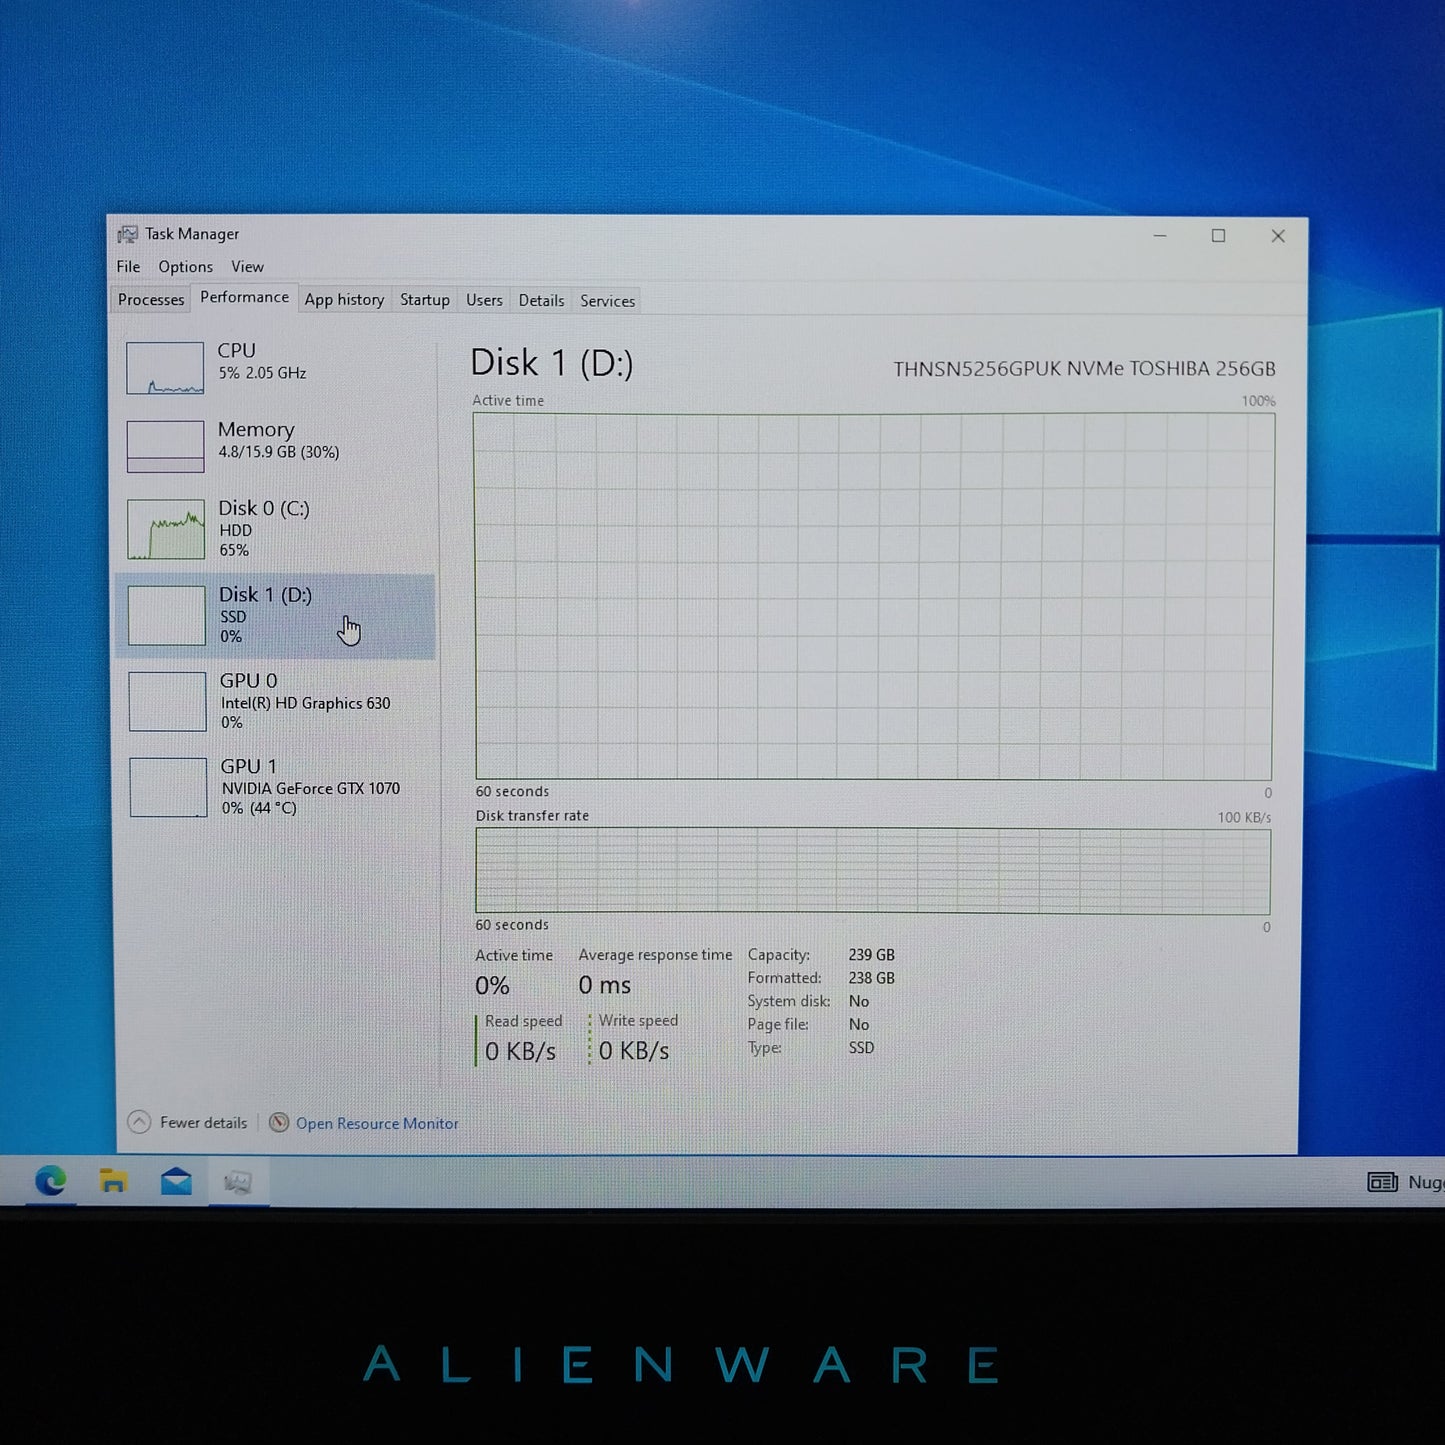Switch to the Startup tab
The image size is (1445, 1445).
click(424, 300)
